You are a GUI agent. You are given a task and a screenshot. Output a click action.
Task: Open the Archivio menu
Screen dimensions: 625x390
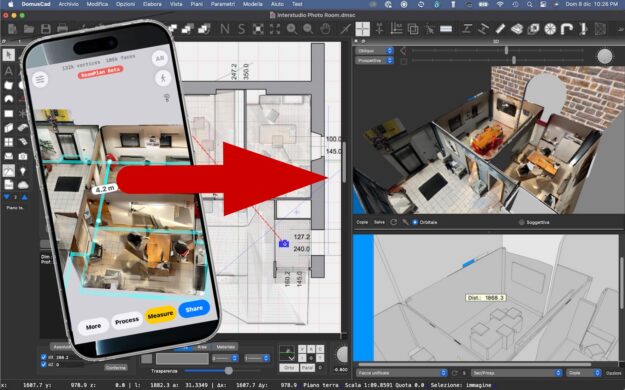69,4
